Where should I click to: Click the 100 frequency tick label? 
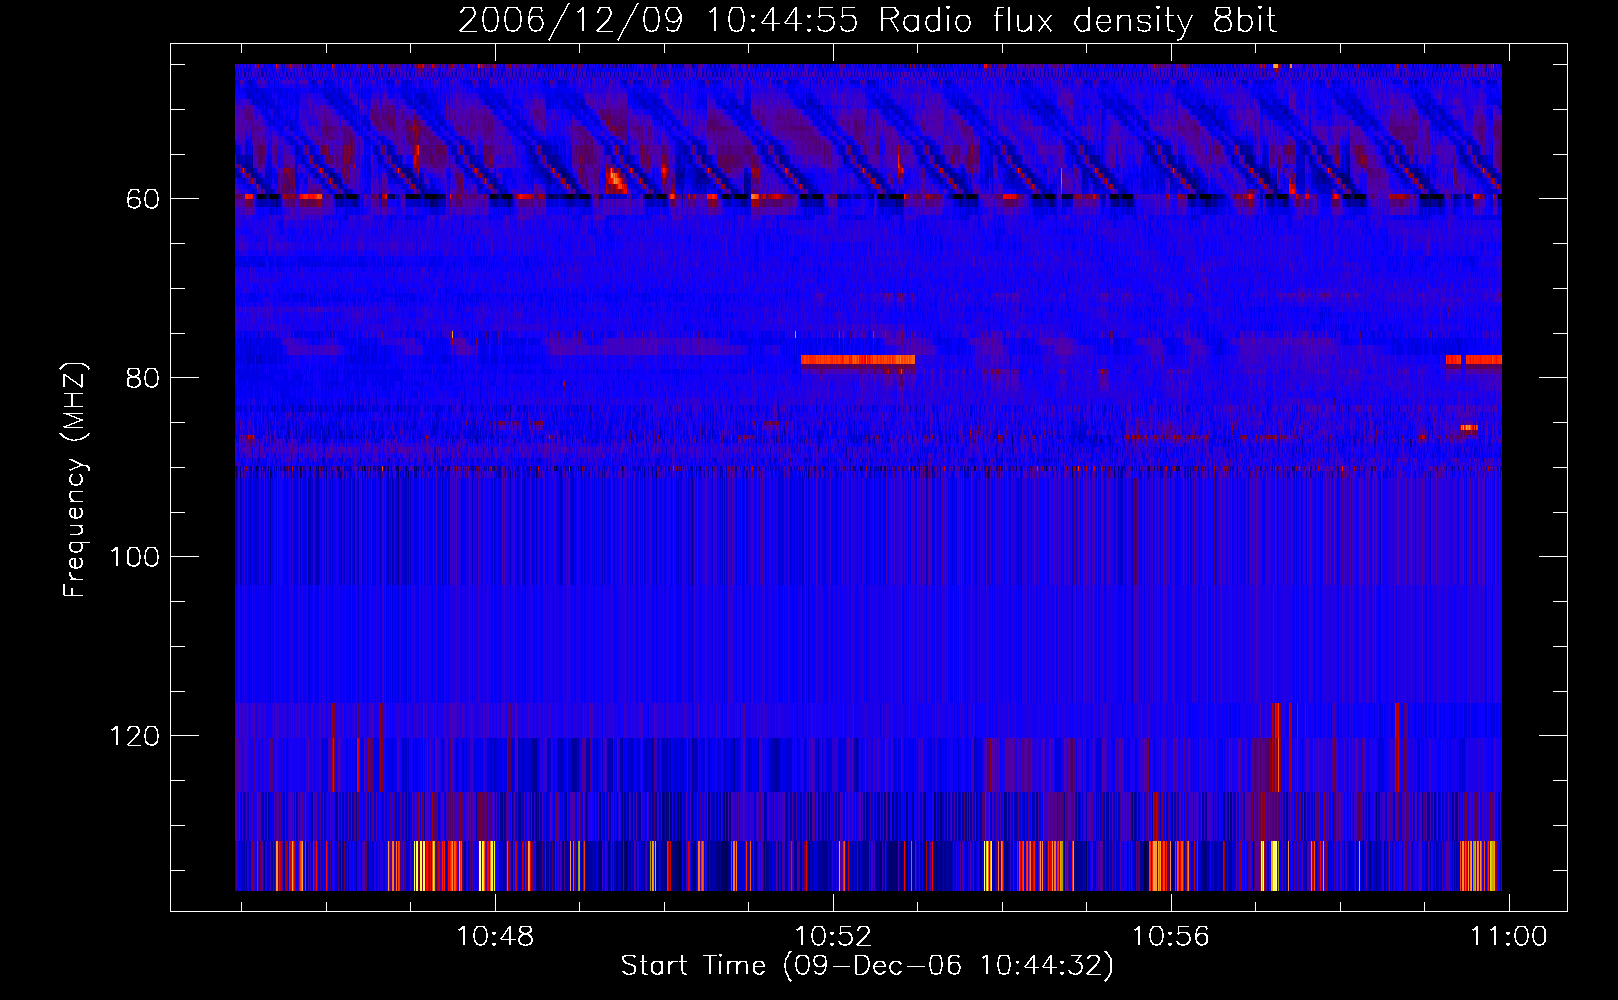135,557
